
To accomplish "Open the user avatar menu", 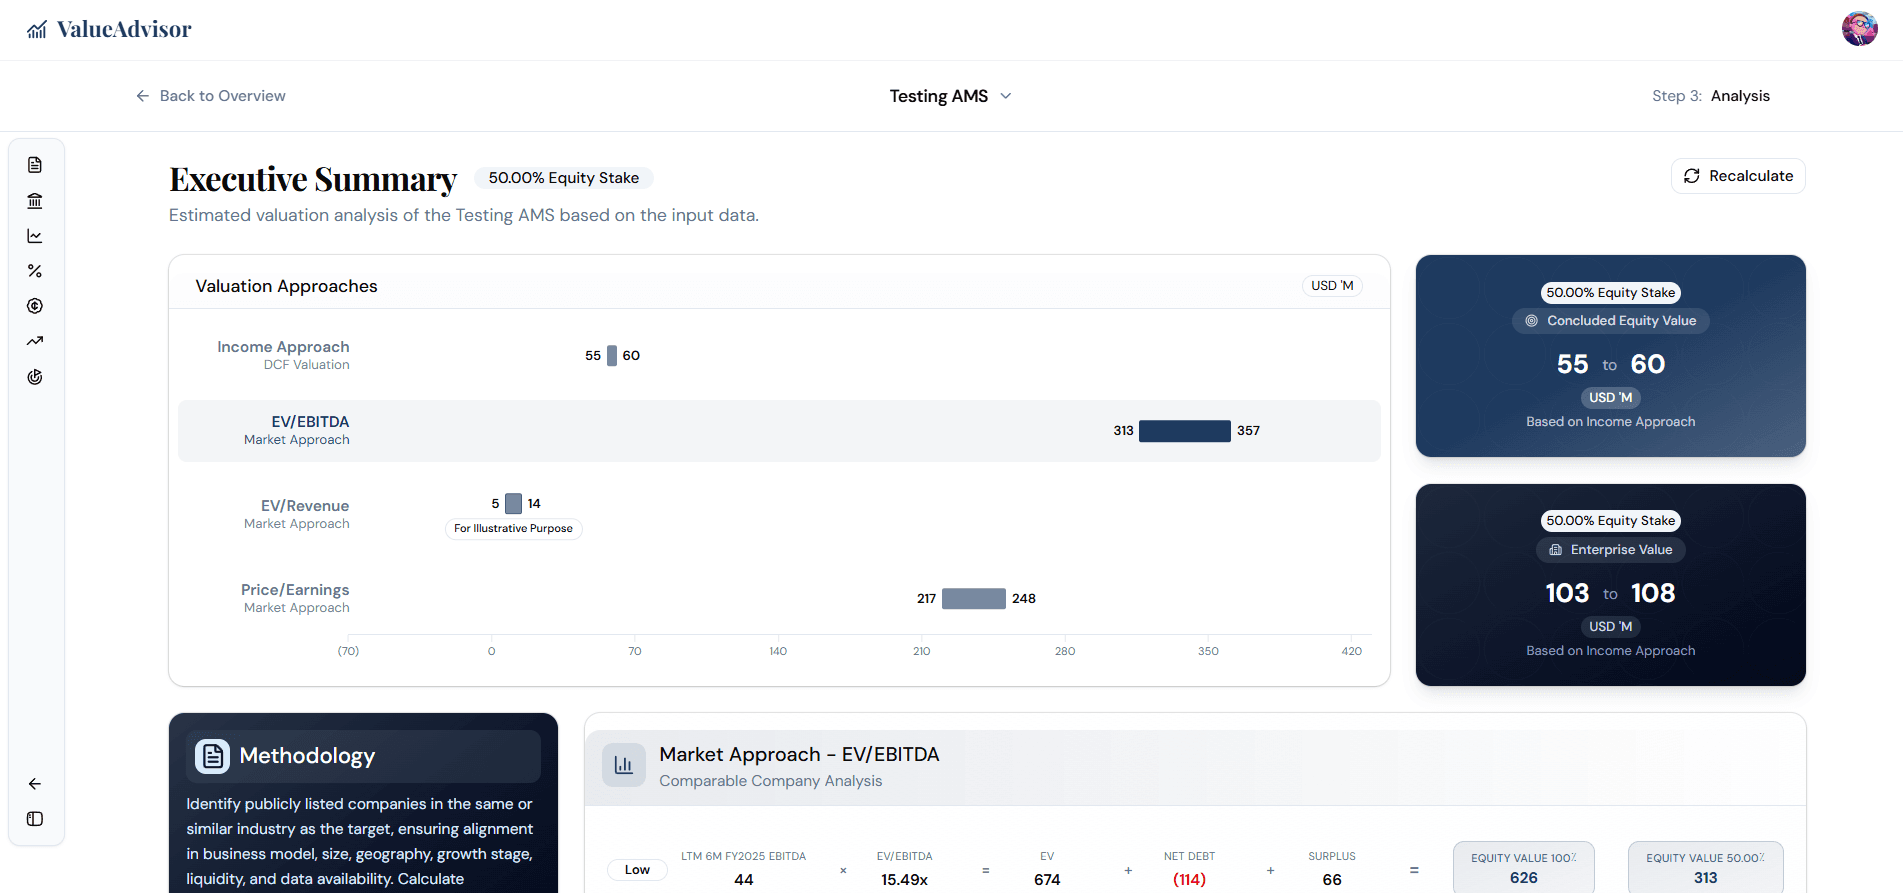I will [x=1859, y=29].
